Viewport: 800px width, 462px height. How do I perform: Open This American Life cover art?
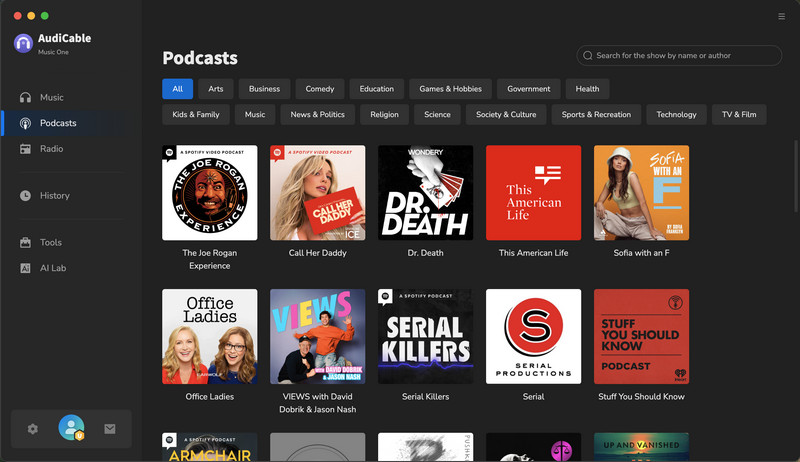coord(533,193)
